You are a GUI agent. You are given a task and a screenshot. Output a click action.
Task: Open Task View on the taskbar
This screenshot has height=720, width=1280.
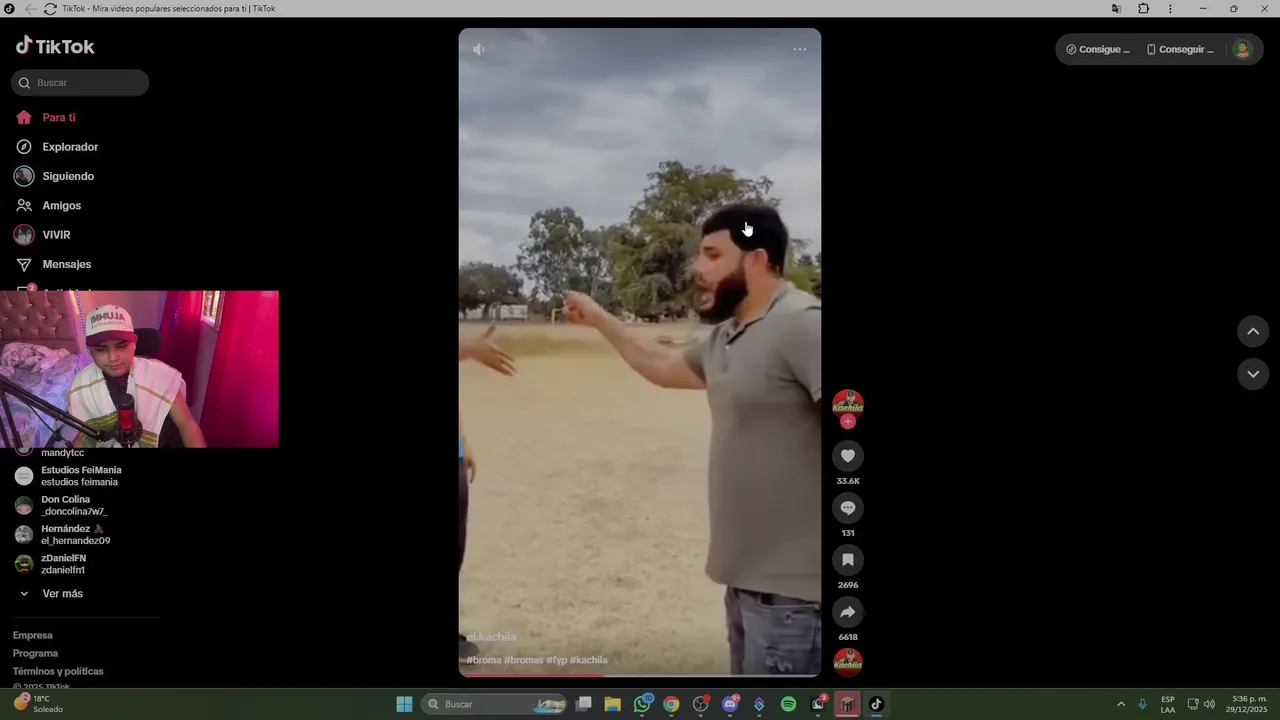tap(584, 704)
